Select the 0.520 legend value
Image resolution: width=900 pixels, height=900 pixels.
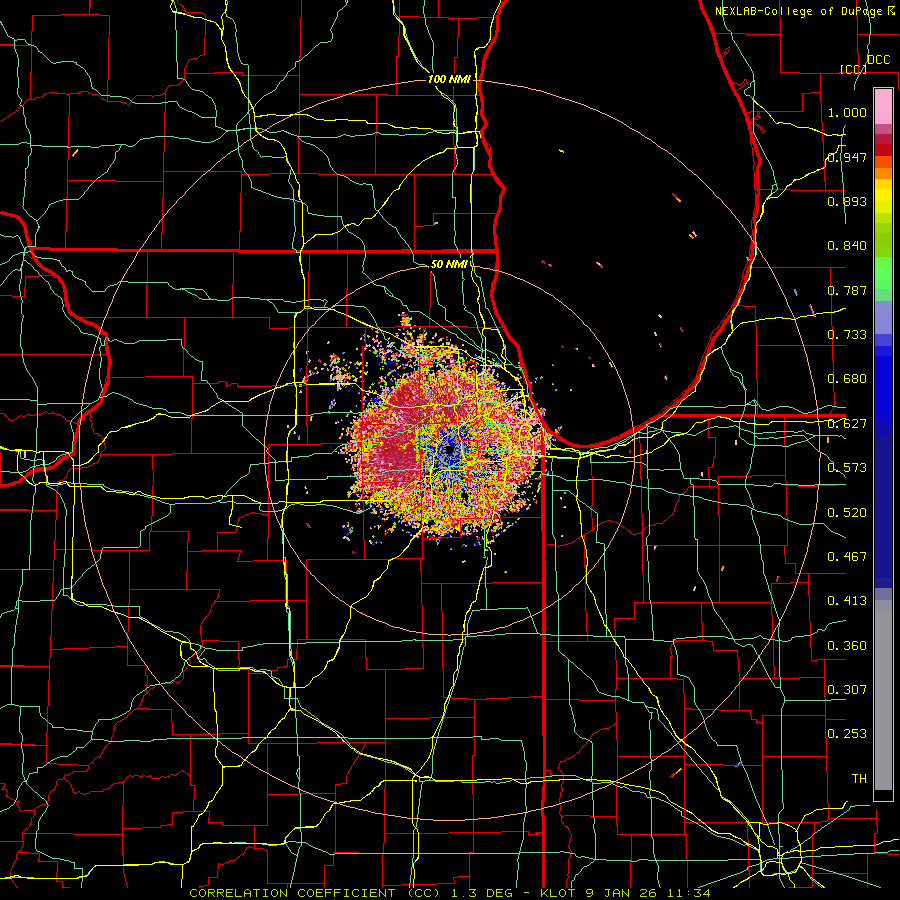pos(847,513)
